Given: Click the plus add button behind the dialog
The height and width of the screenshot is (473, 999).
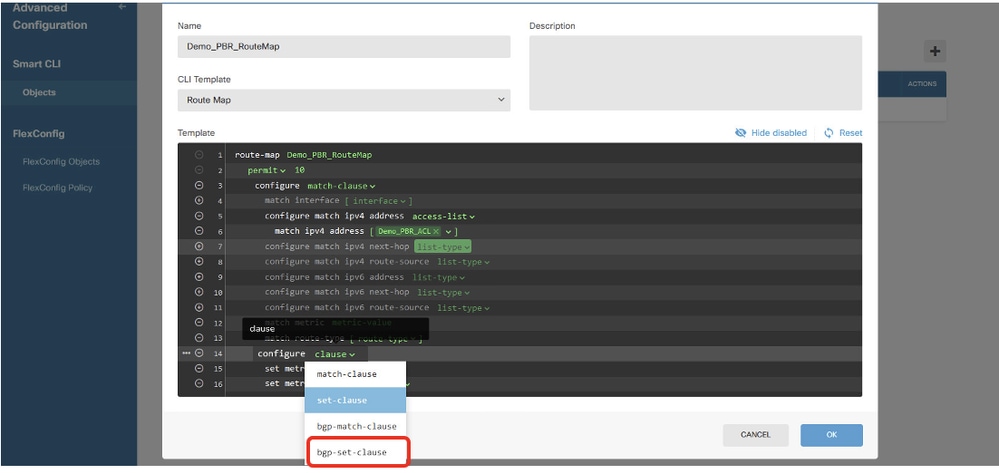Looking at the screenshot, I should pyautogui.click(x=935, y=51).
